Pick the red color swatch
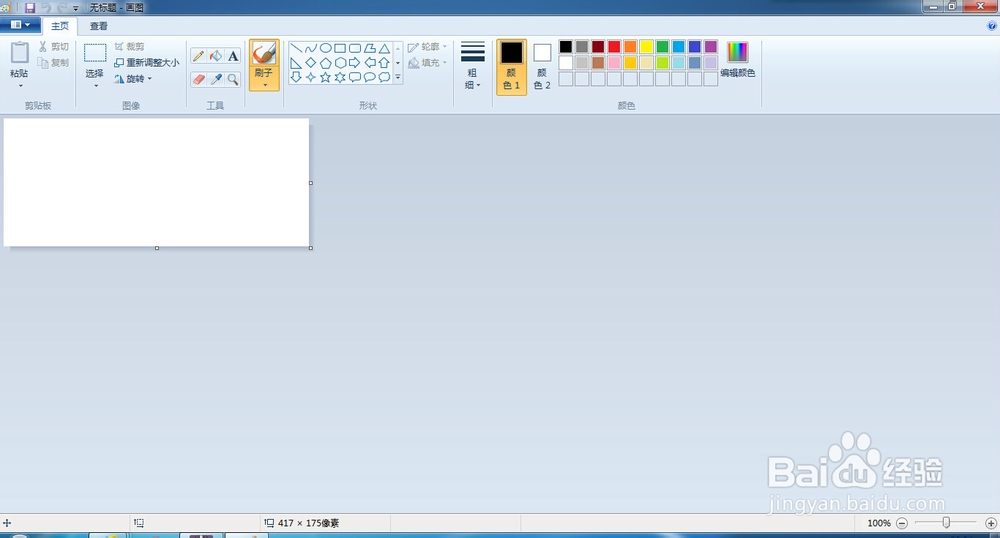 614,47
